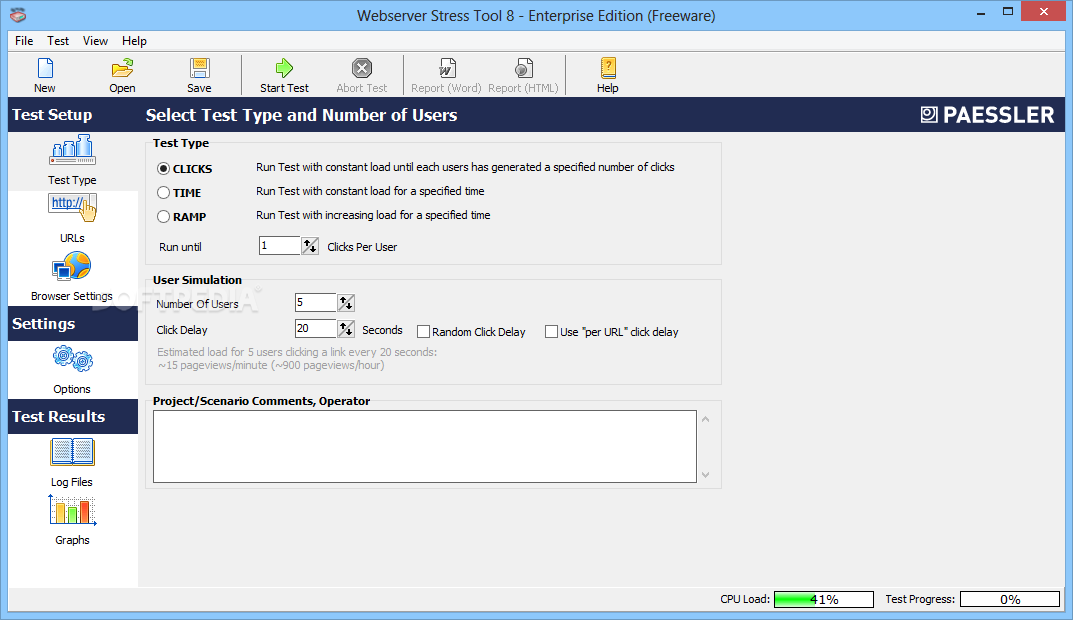Click the application icon in title bar
The height and width of the screenshot is (620, 1073).
pyautogui.click(x=18, y=14)
